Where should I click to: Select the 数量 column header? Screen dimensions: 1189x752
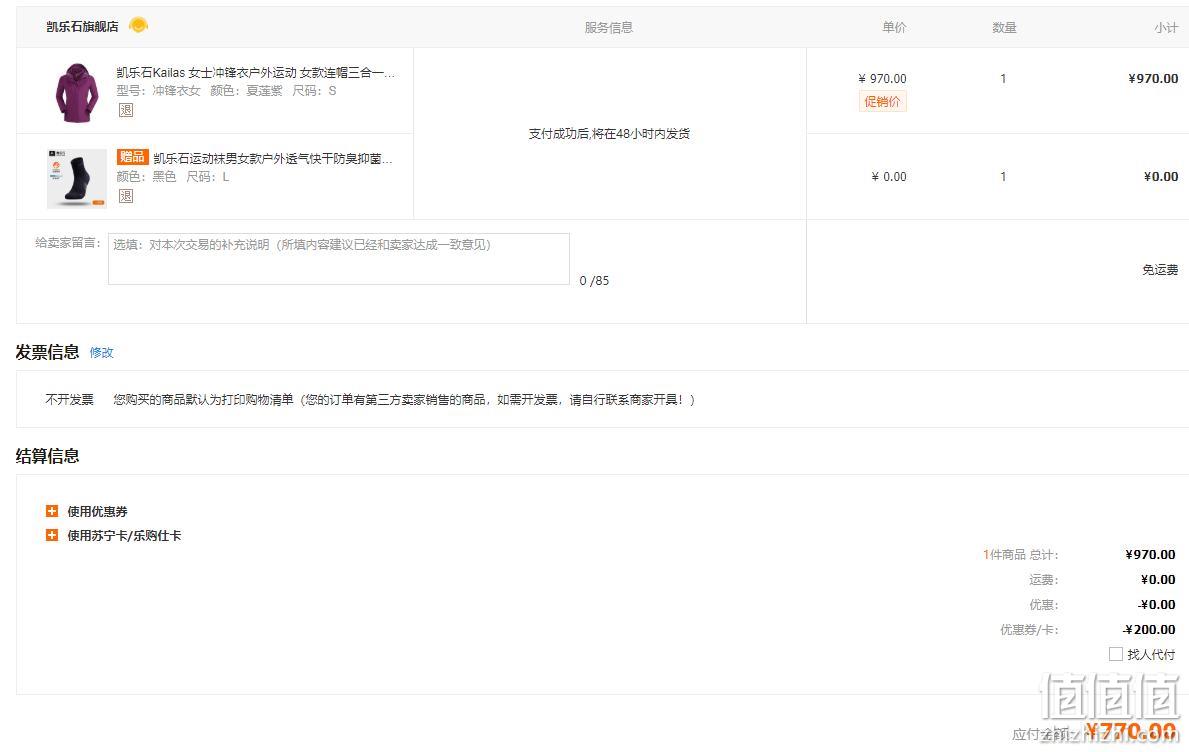[1004, 27]
